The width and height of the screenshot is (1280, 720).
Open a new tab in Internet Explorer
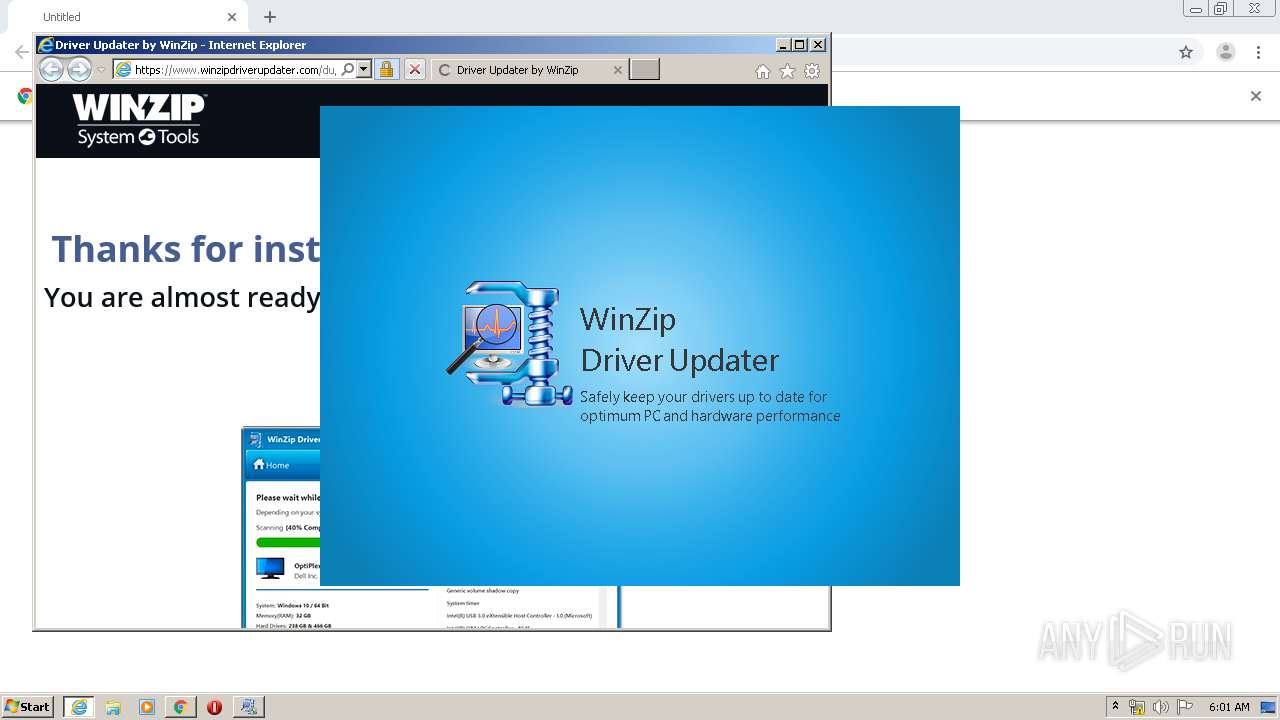644,69
